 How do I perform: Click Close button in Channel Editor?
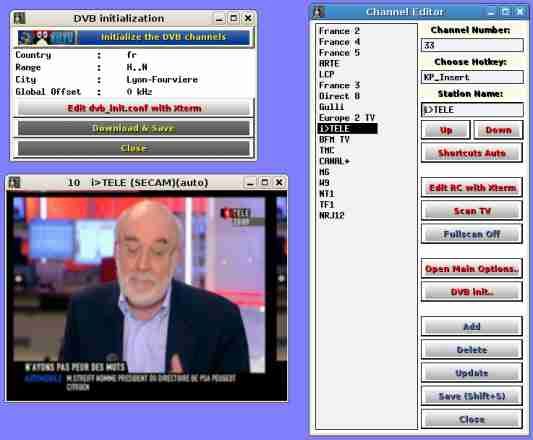472,419
